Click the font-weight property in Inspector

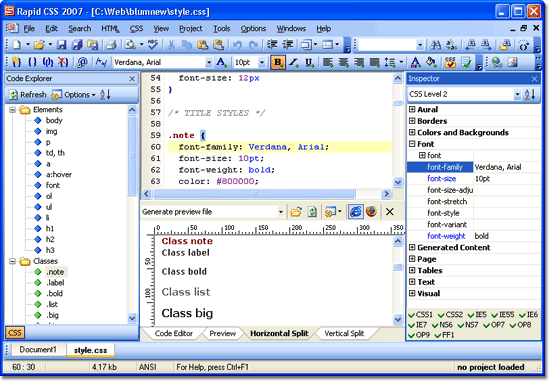[446, 236]
